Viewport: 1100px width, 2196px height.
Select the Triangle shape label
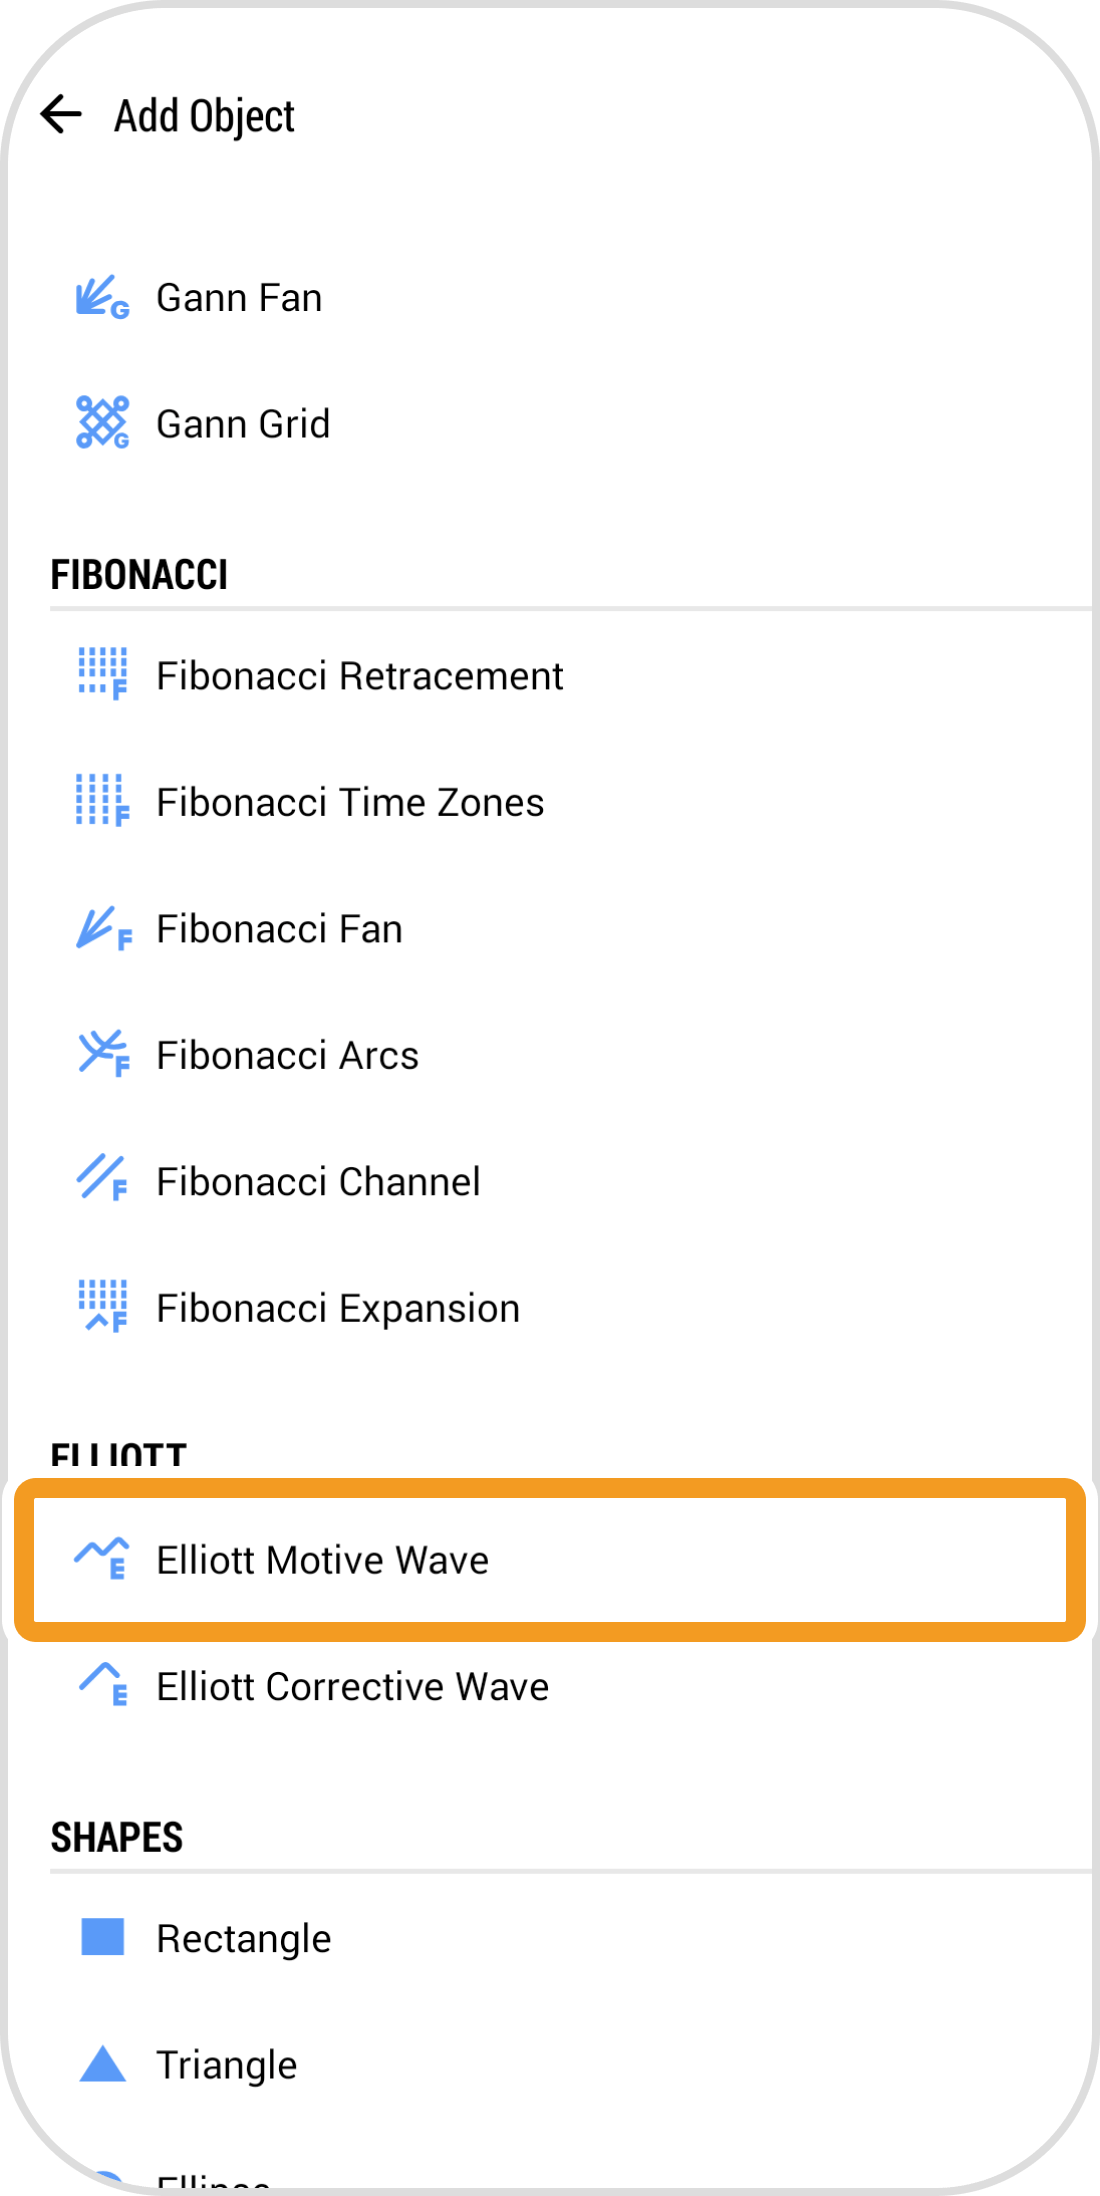click(x=226, y=2065)
